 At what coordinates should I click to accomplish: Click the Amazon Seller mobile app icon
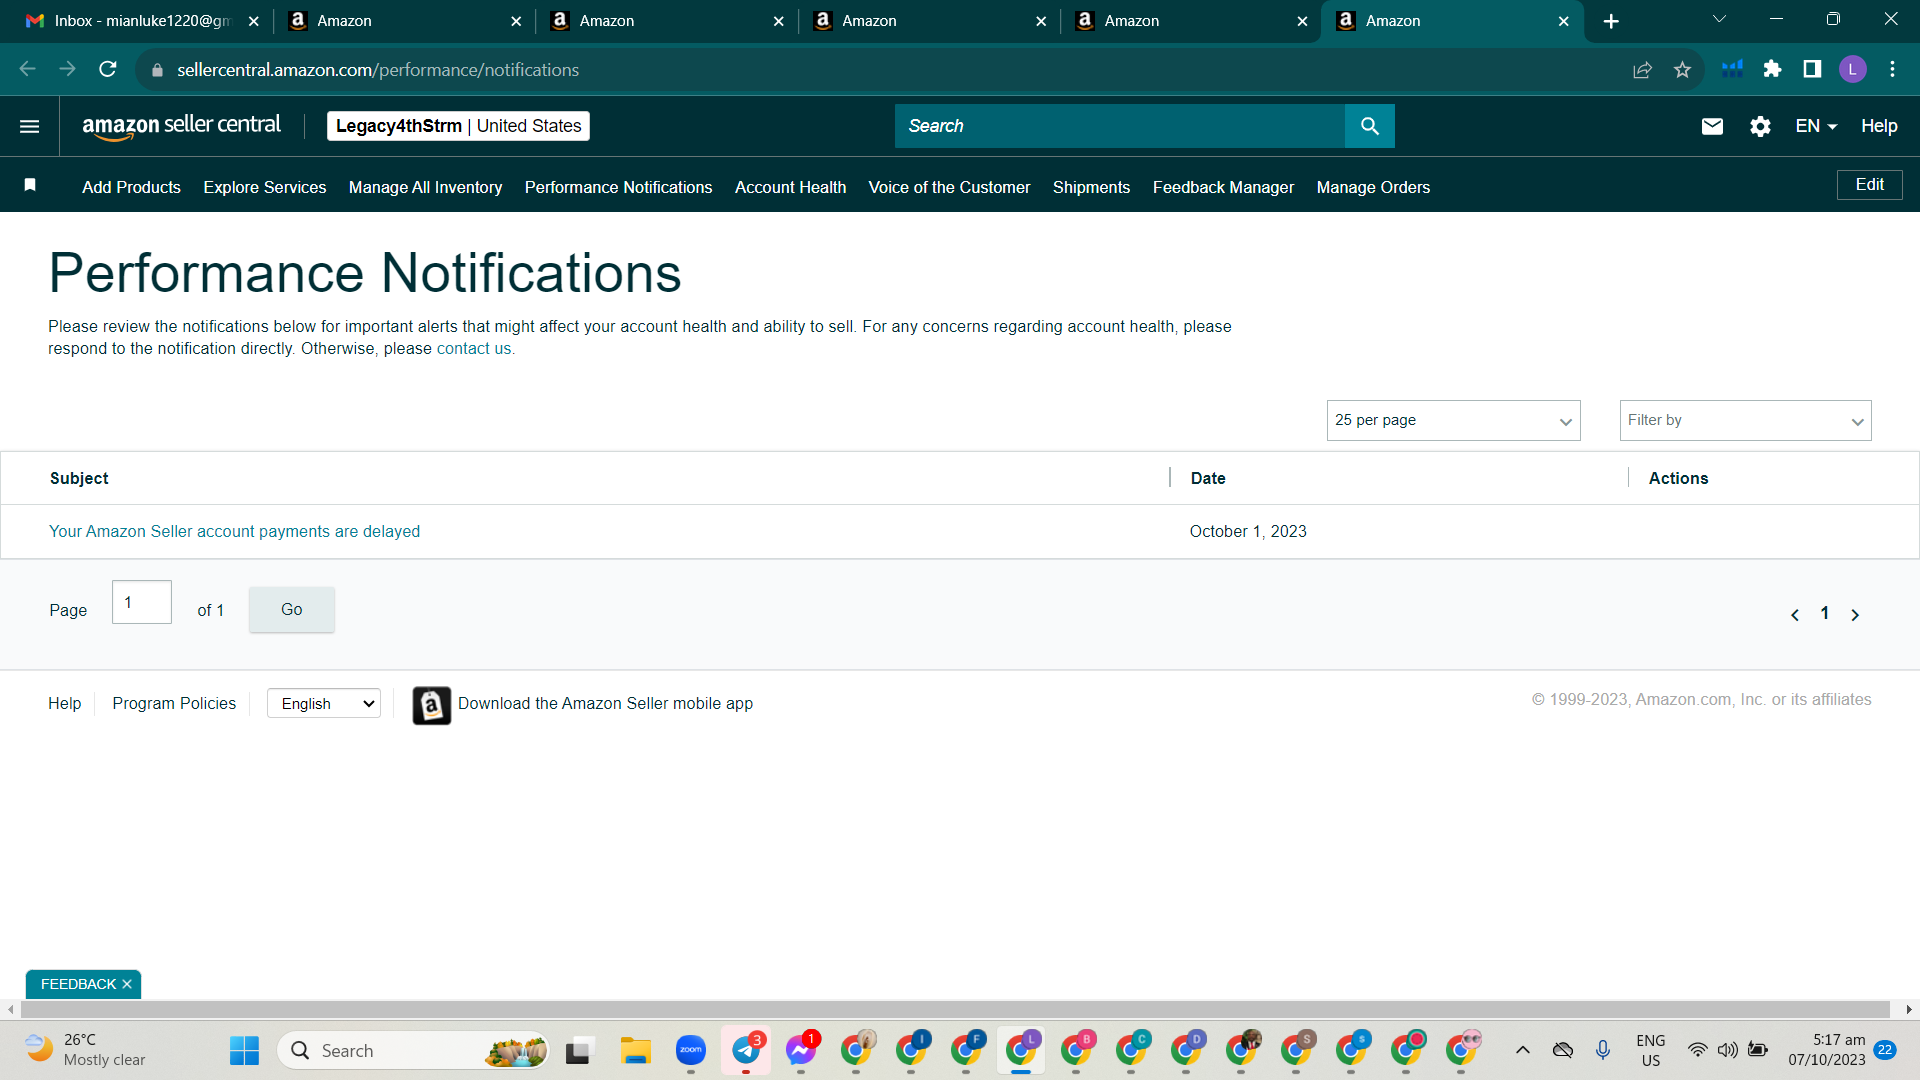431,705
